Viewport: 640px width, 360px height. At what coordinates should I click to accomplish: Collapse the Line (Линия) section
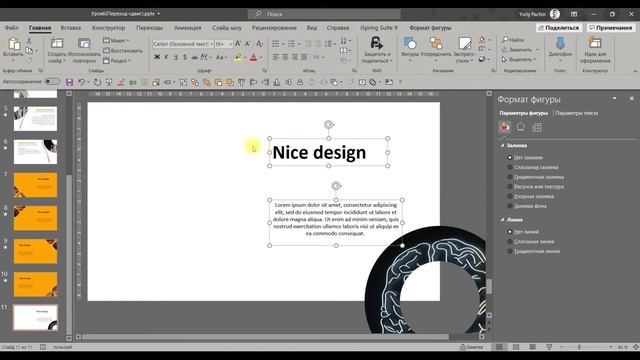tap(502, 220)
